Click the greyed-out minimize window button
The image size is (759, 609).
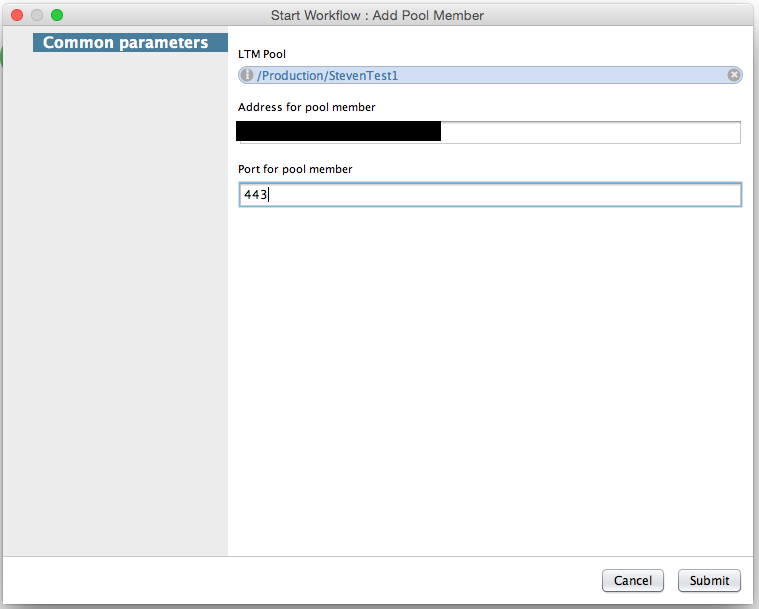(37, 15)
